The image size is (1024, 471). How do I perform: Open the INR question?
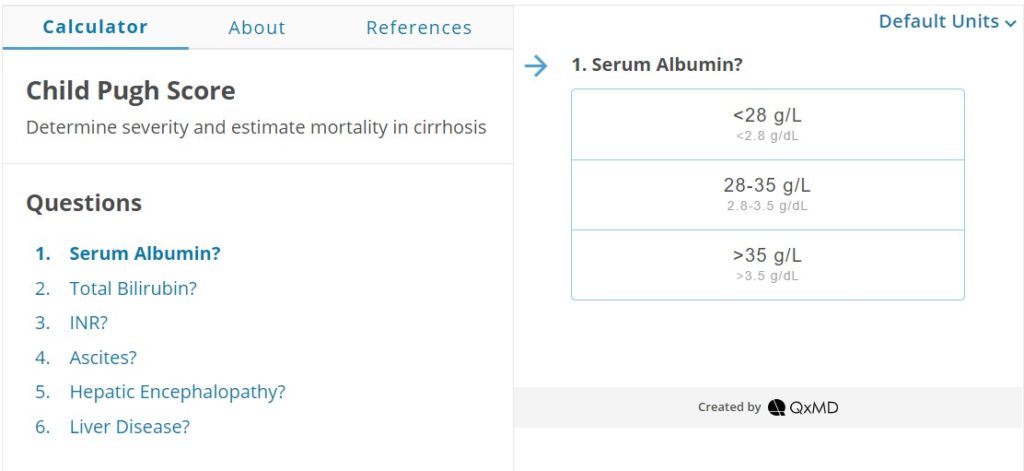tap(89, 323)
